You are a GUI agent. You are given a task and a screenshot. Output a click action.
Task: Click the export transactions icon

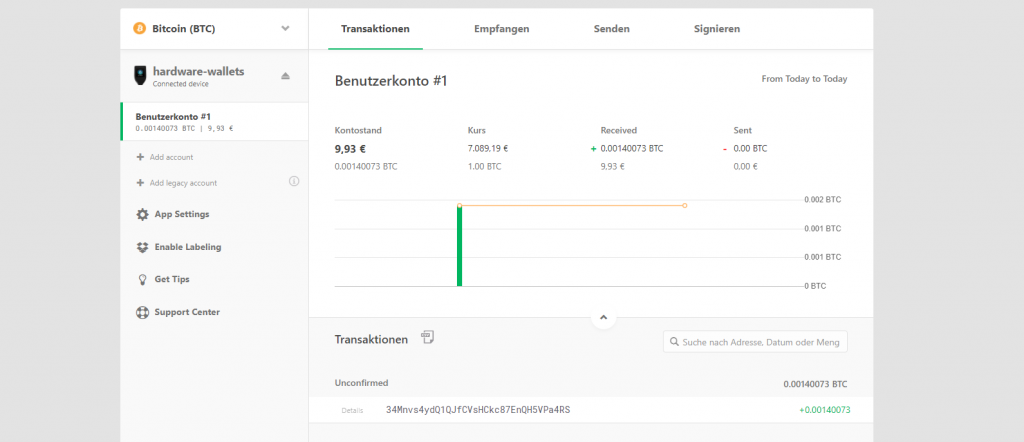tap(427, 338)
